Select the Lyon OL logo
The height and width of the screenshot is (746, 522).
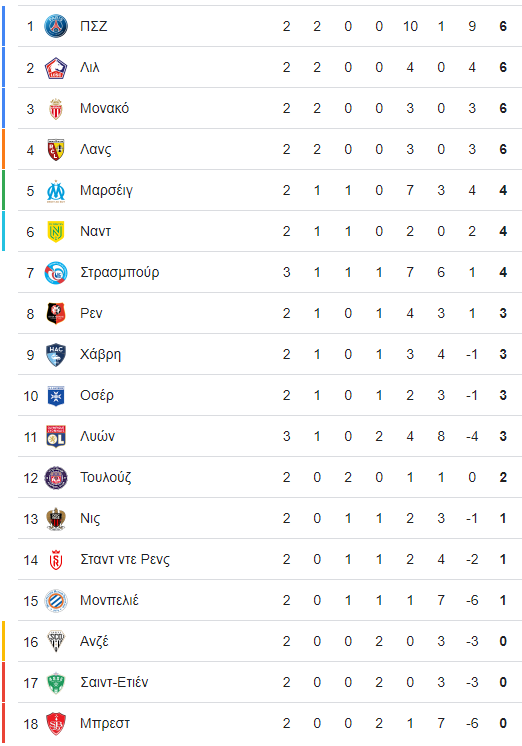click(56, 437)
